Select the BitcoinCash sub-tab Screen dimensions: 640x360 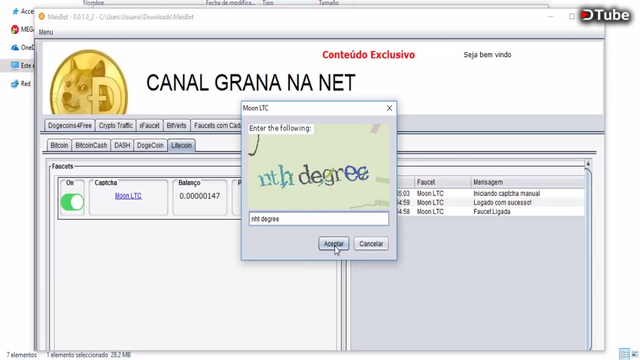point(91,145)
